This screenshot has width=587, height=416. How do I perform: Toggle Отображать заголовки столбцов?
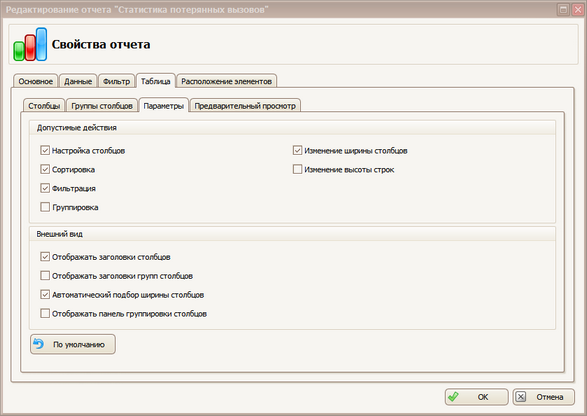(45, 257)
